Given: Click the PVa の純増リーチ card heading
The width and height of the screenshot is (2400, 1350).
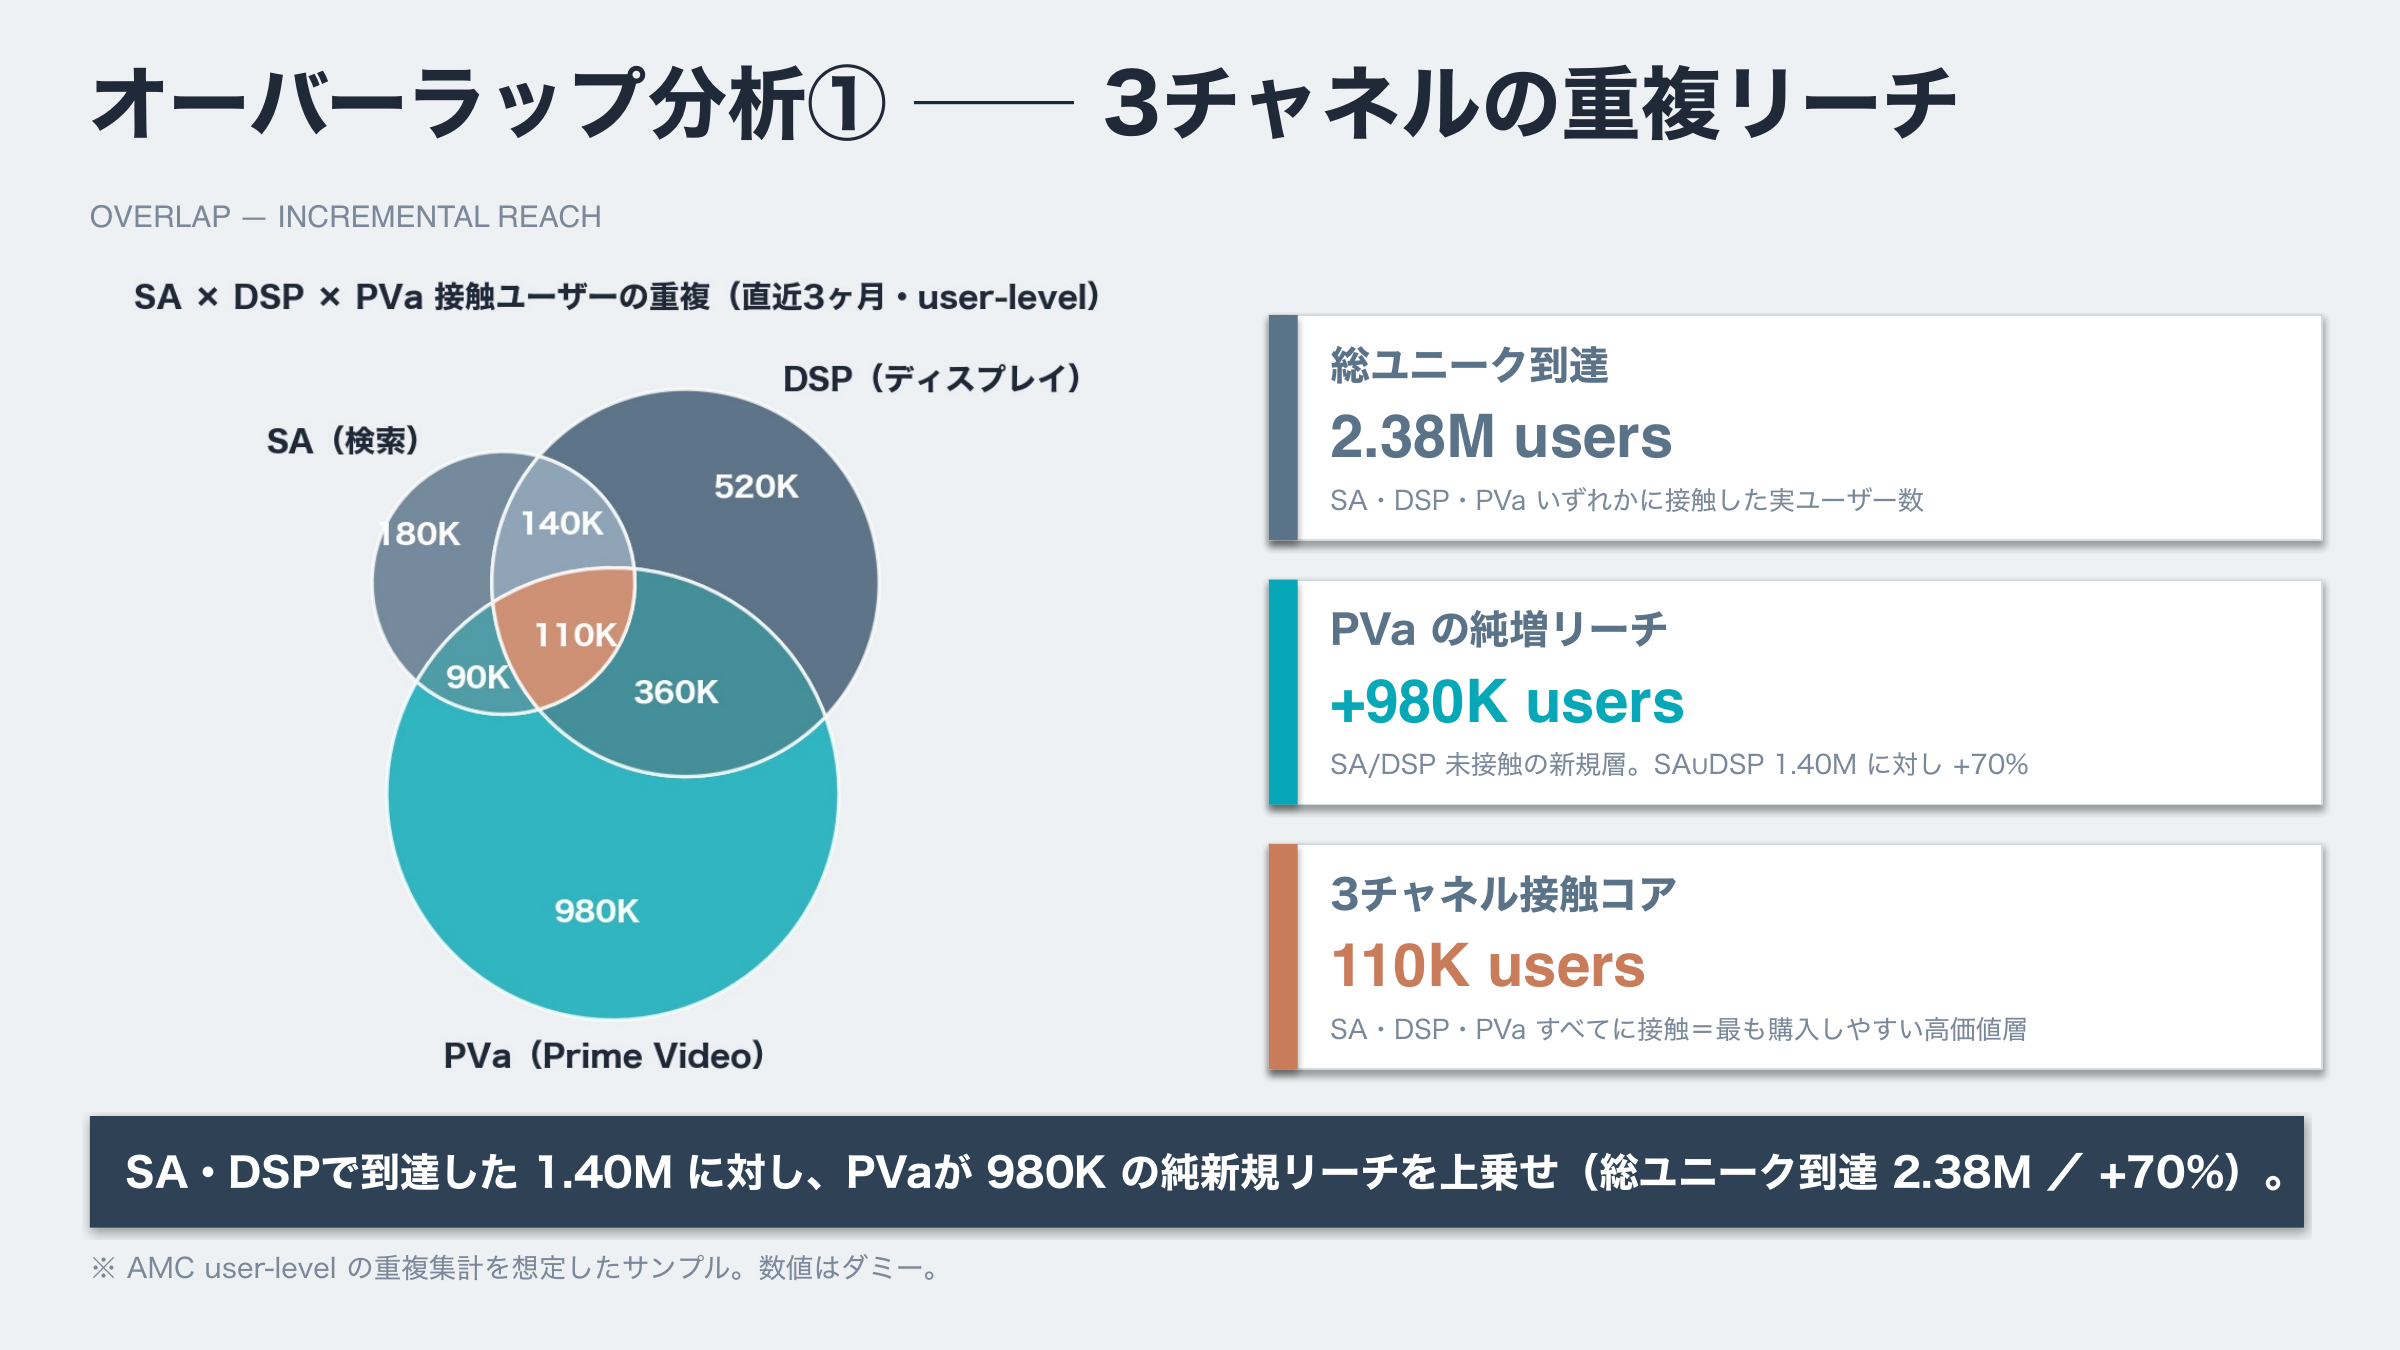Looking at the screenshot, I should point(1499,630).
